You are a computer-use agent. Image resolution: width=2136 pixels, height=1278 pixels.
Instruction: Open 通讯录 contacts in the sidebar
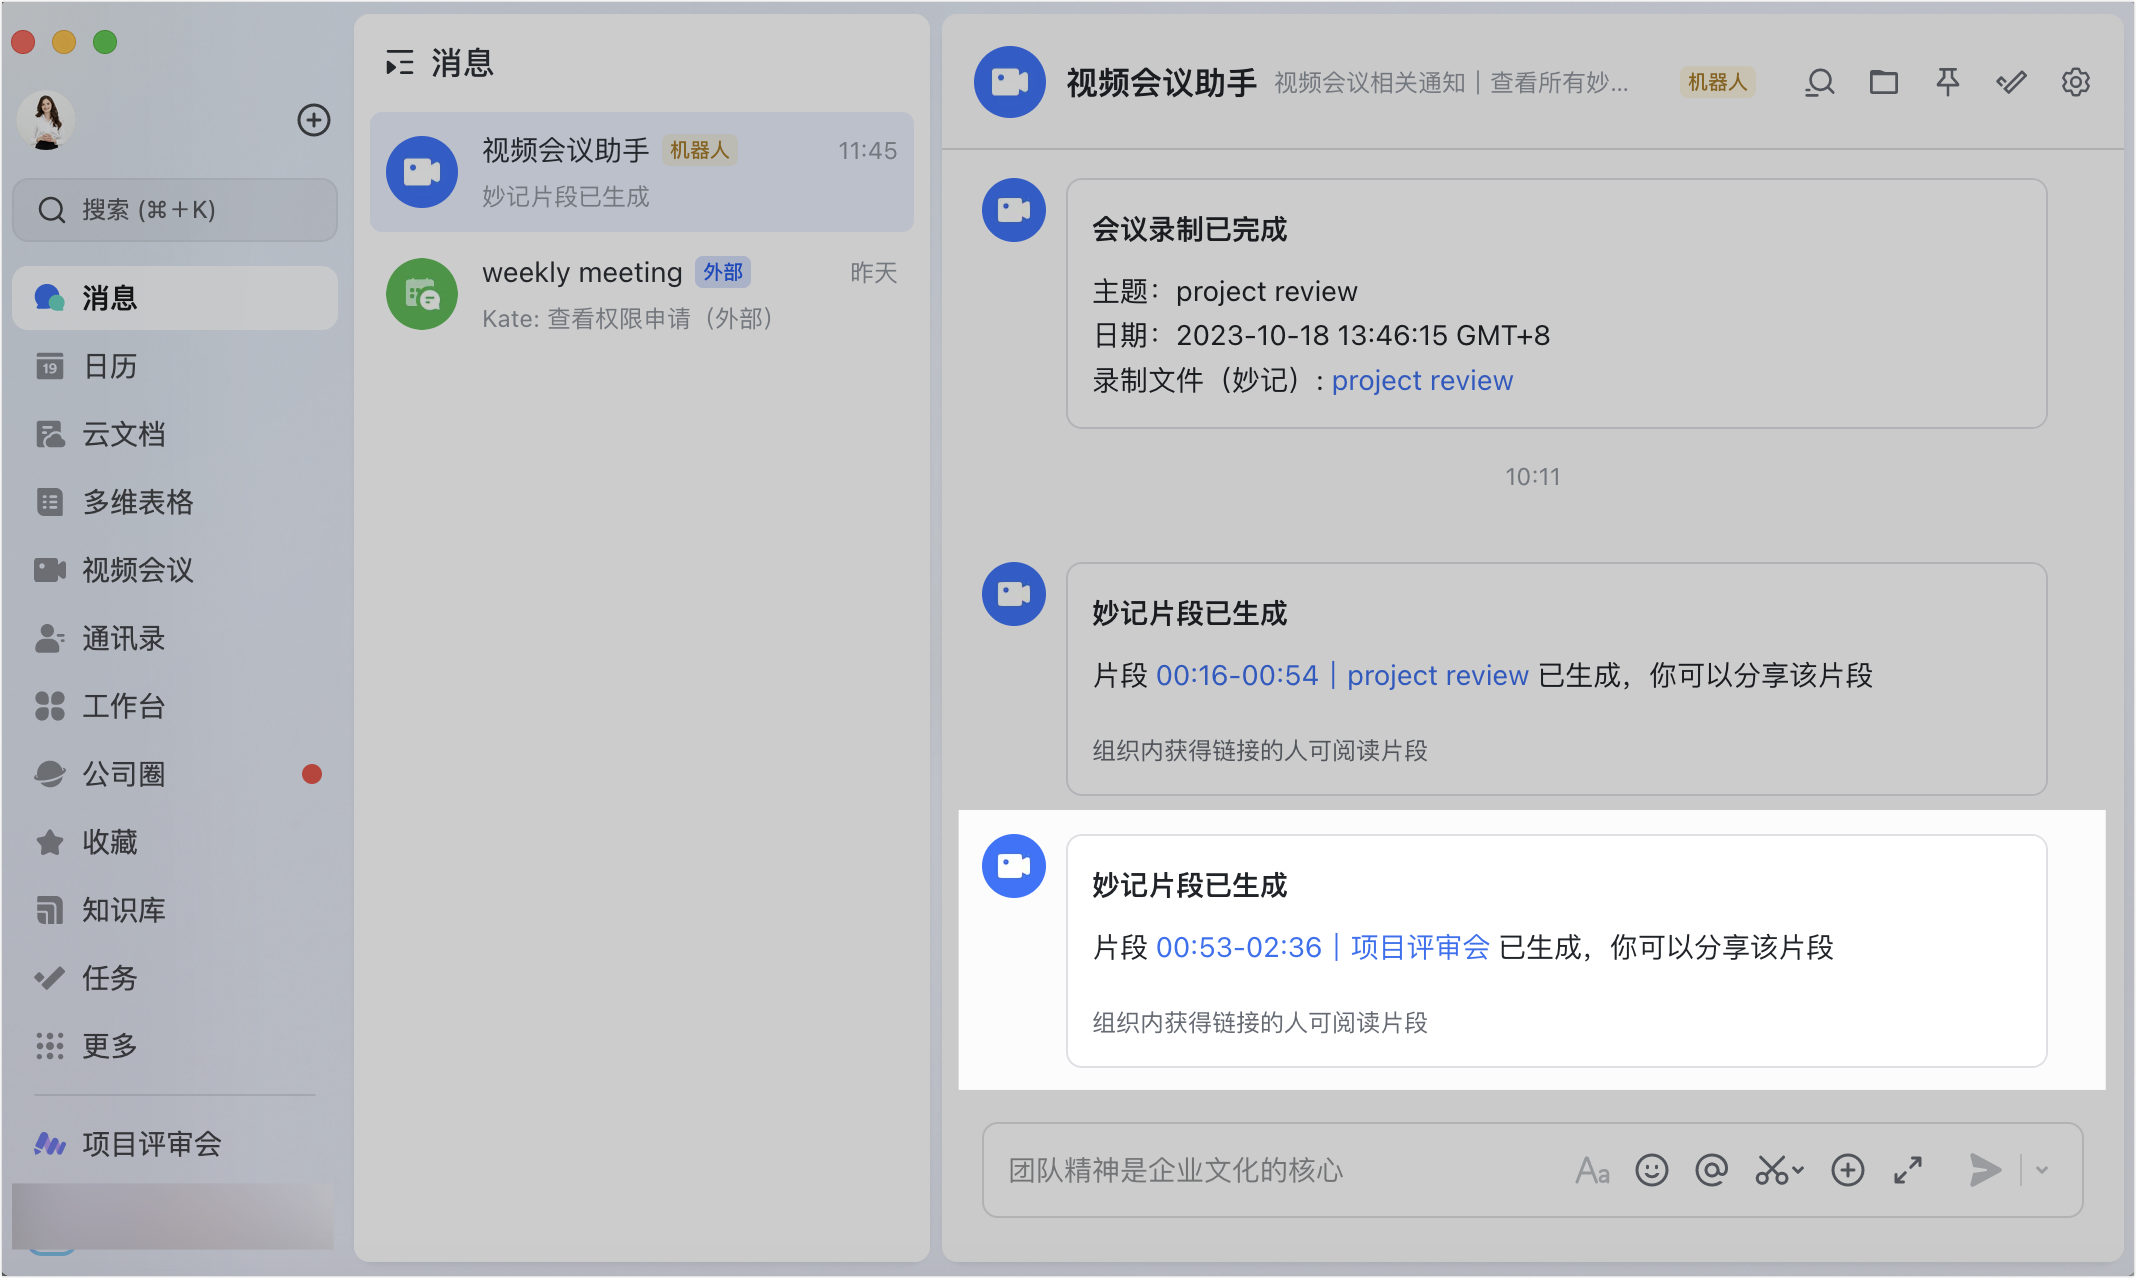click(x=175, y=638)
